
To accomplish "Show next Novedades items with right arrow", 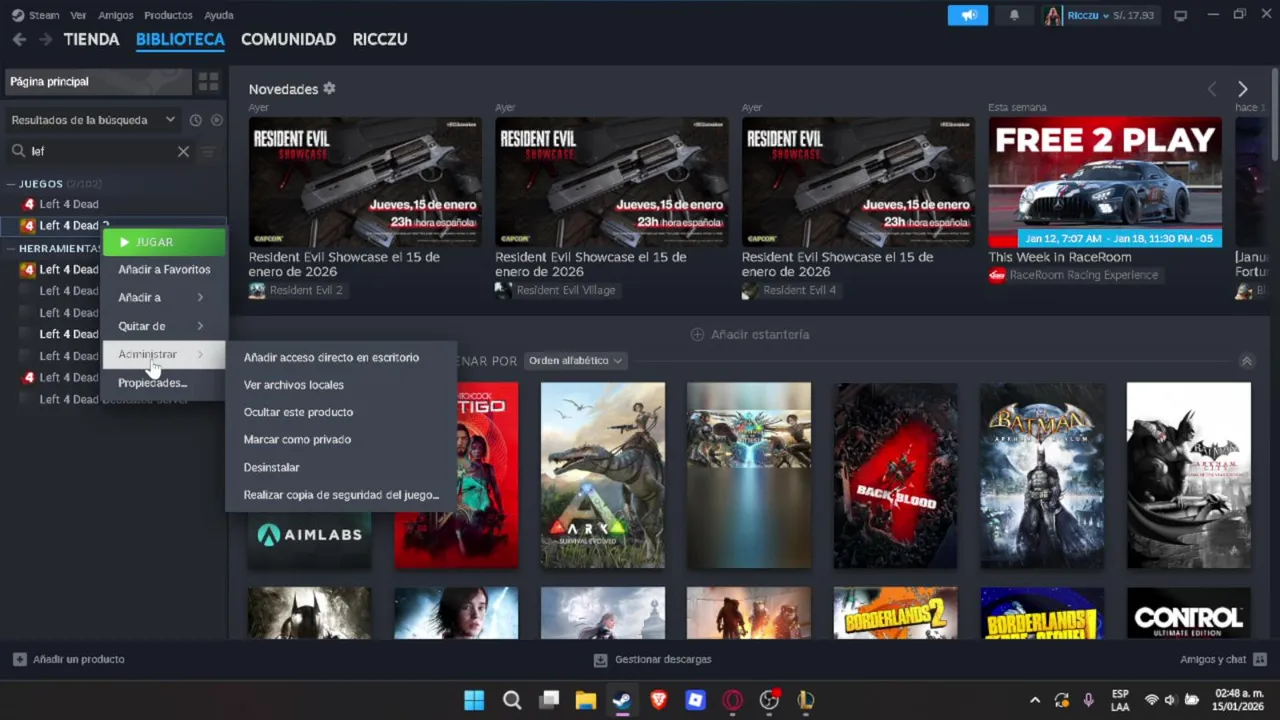I will pos(1242,89).
